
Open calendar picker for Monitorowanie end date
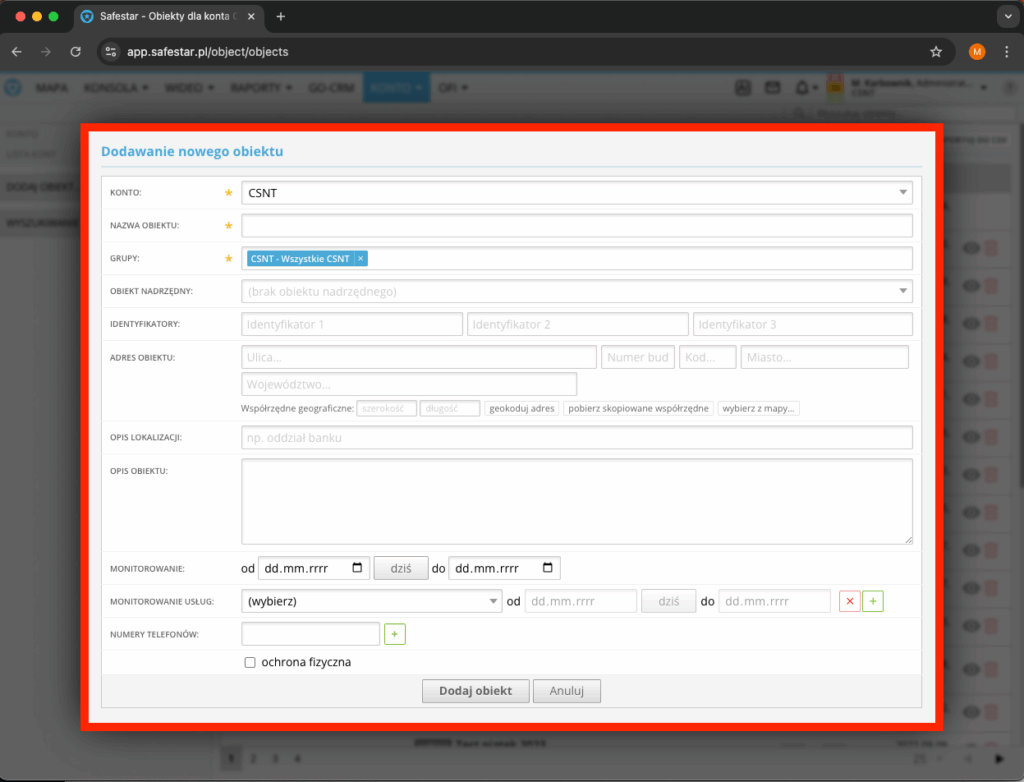(548, 568)
